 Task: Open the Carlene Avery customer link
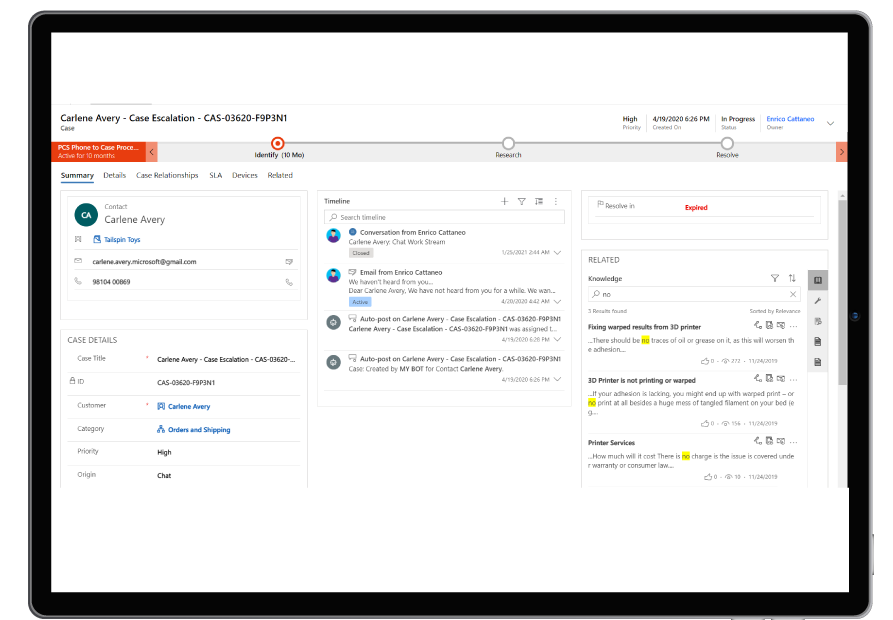click(x=189, y=407)
